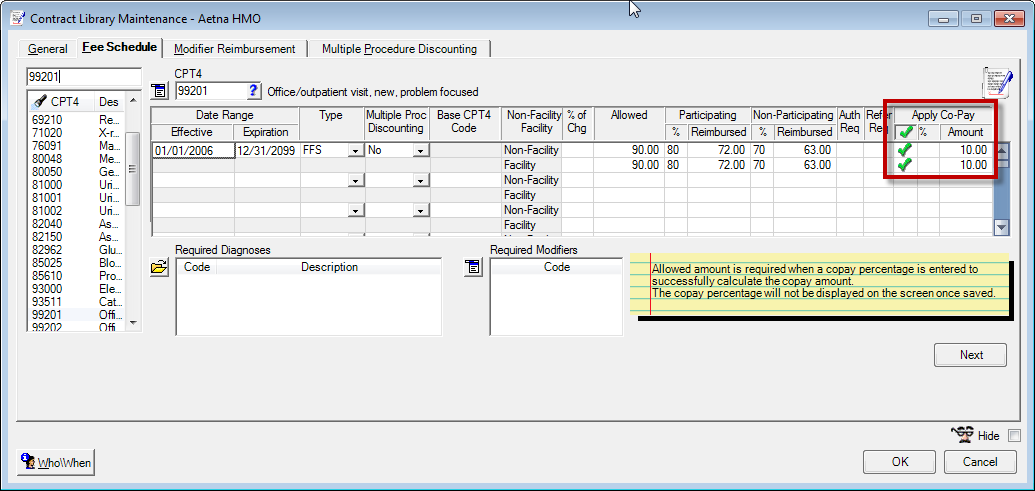
Task: Click the Non-Facility Allowed 90.00 cell
Action: point(629,150)
